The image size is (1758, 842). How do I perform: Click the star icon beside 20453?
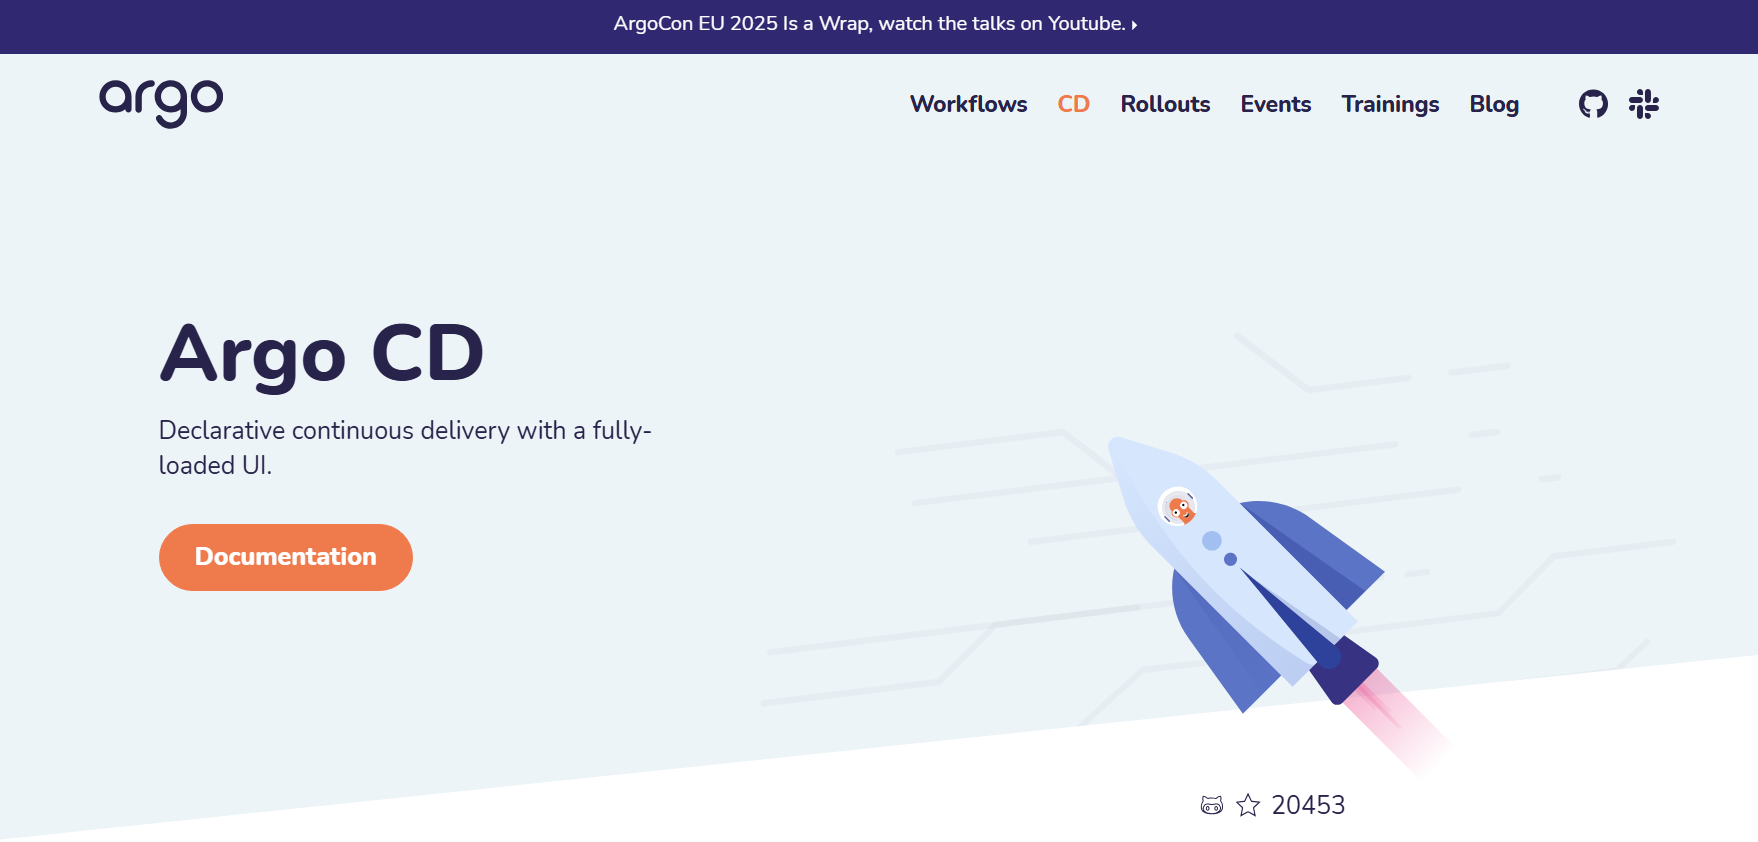[1248, 805]
